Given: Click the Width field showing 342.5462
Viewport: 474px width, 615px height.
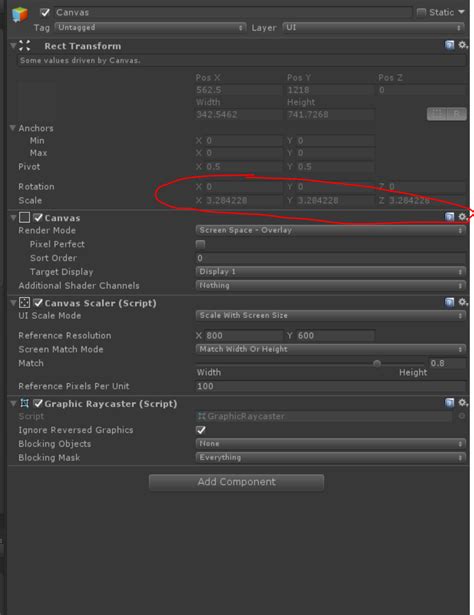Looking at the screenshot, I should (238, 115).
